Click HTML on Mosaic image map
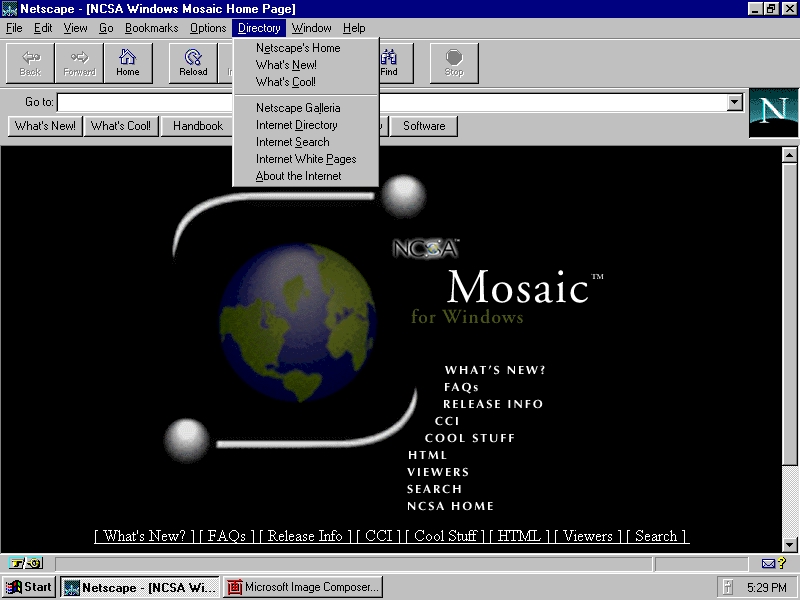The image size is (800, 600). (428, 455)
